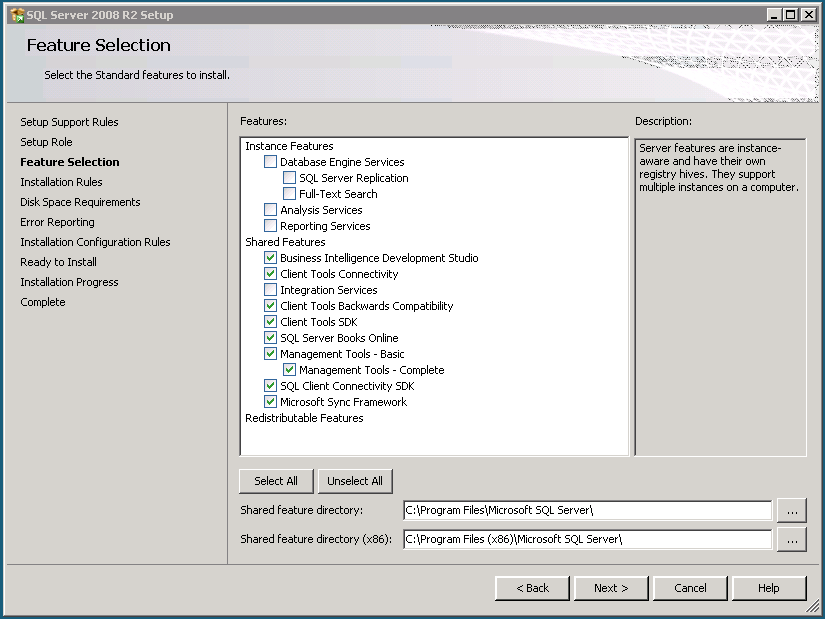Toggle Client Tools SDK checkbox
This screenshot has height=619, width=825.
[x=270, y=322]
